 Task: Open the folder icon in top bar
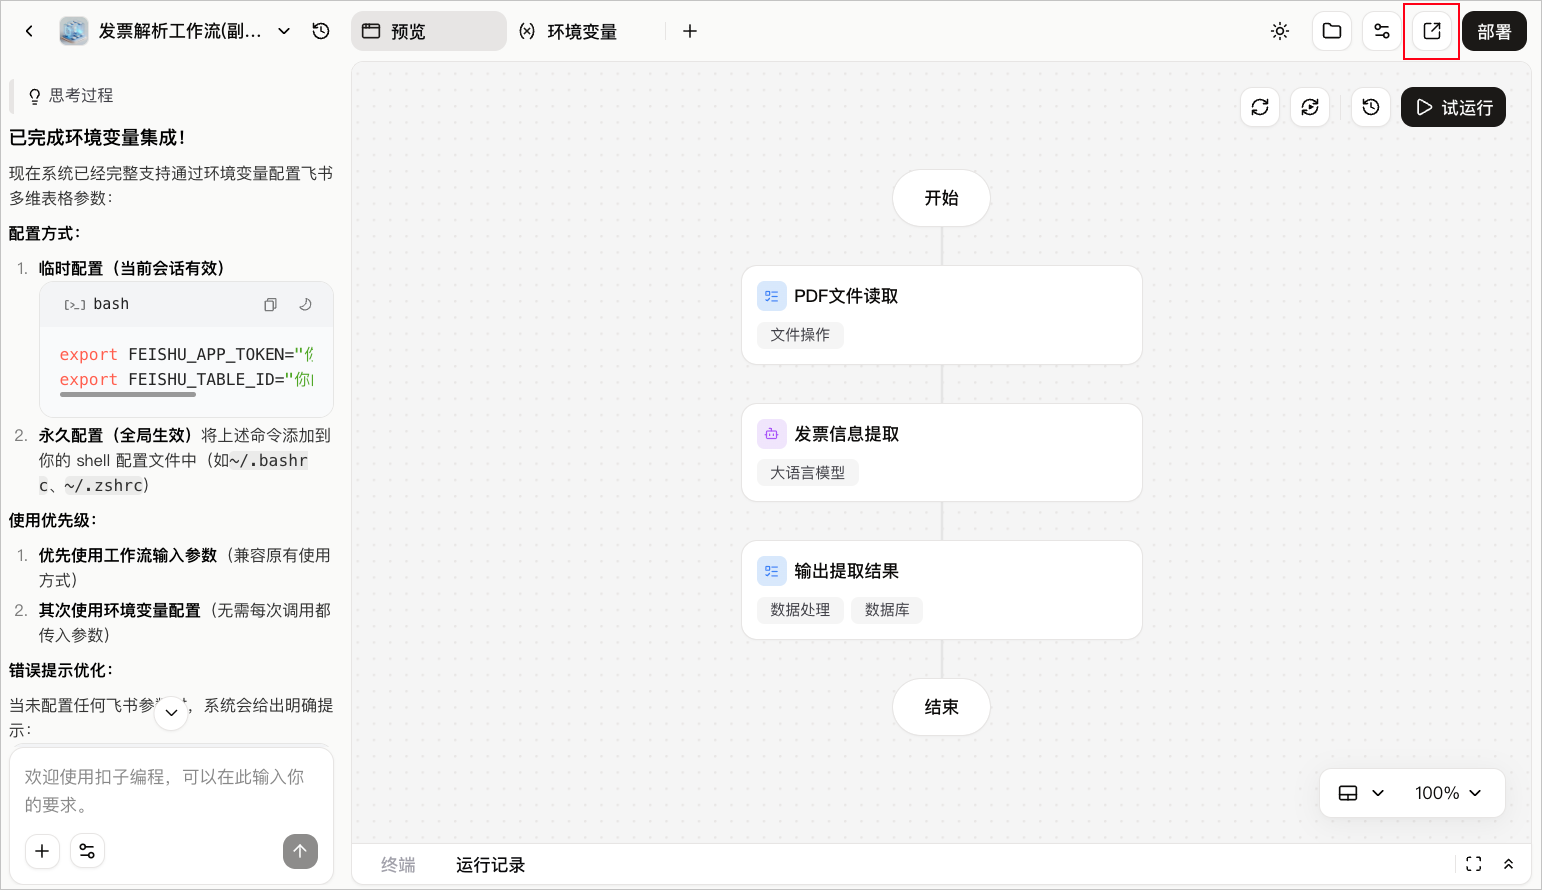pos(1332,31)
